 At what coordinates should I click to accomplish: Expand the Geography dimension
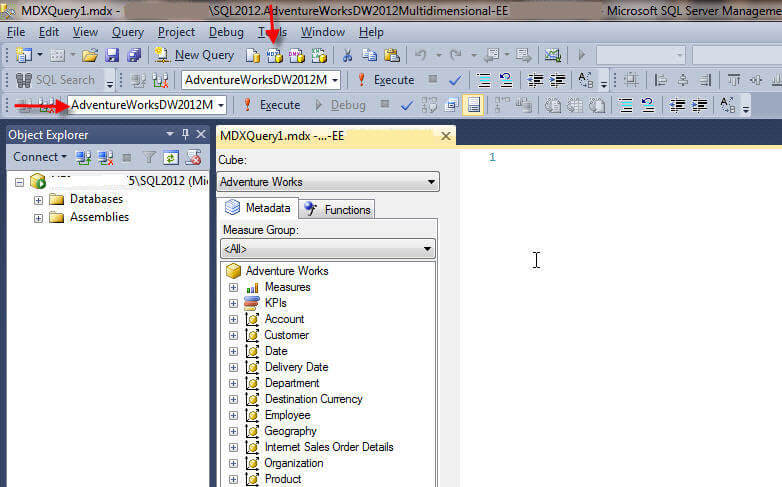pos(233,431)
